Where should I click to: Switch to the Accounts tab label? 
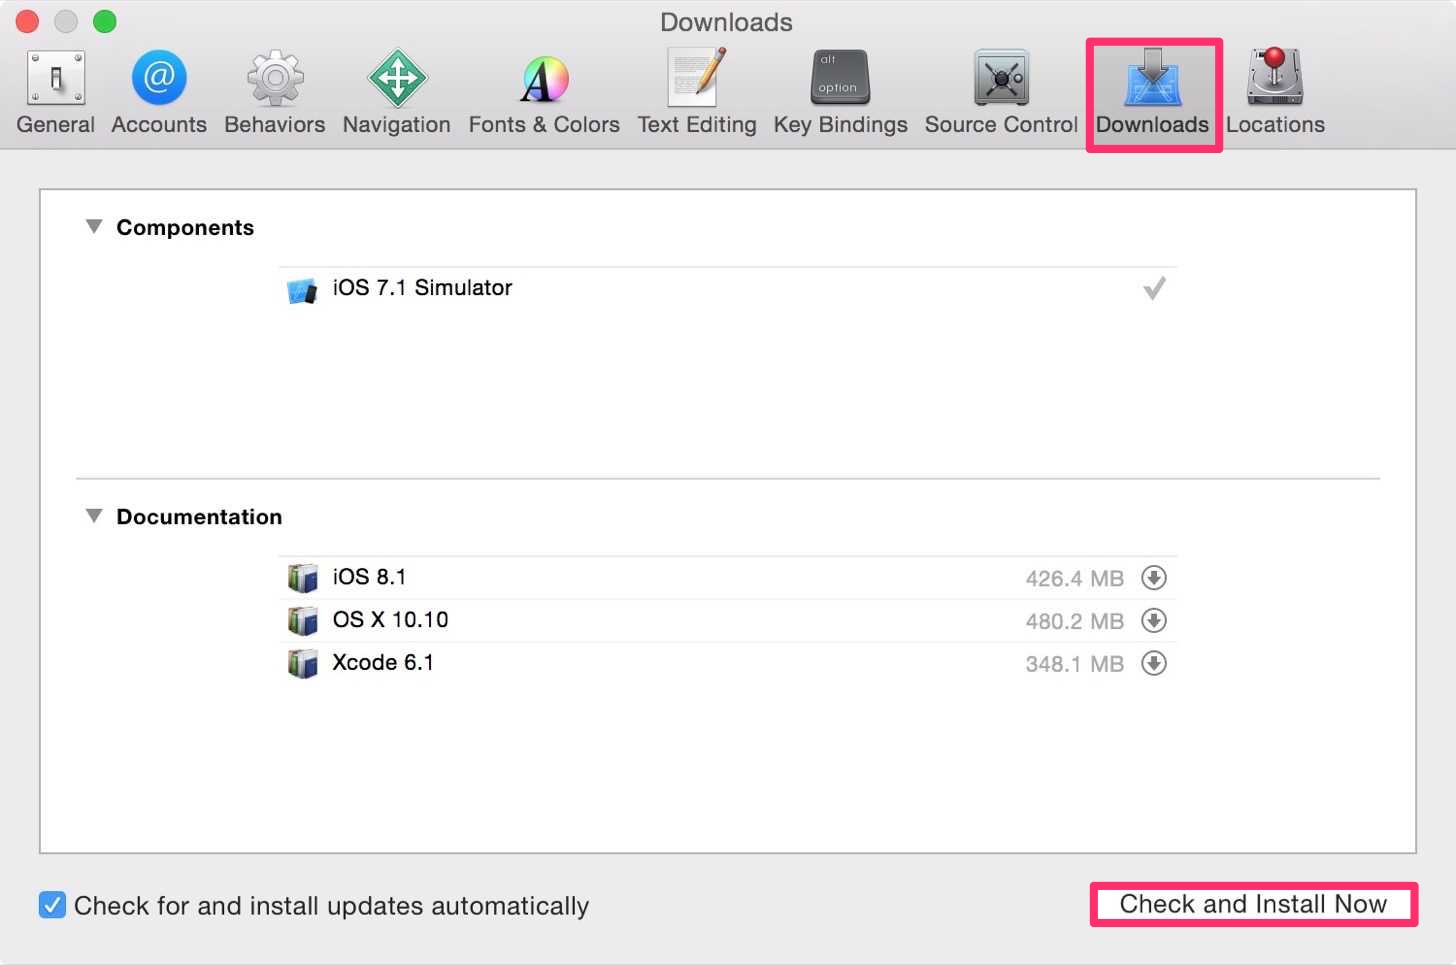[x=159, y=125]
